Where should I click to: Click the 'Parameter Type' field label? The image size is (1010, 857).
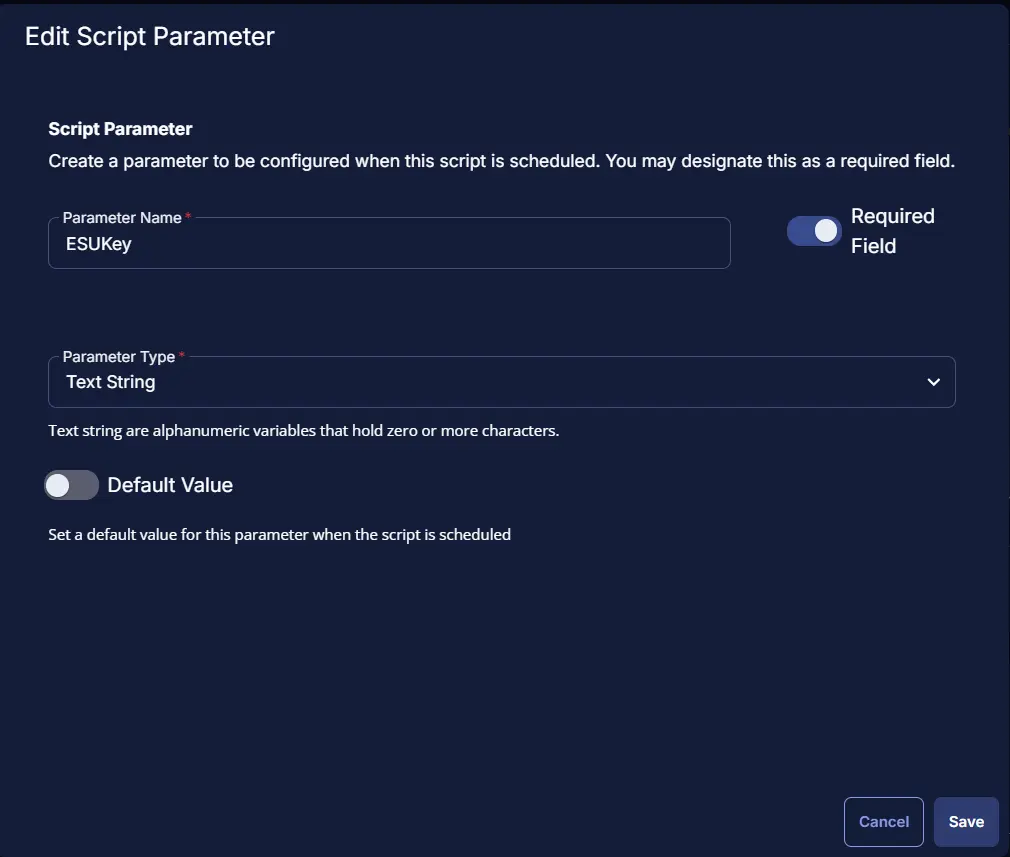(118, 356)
